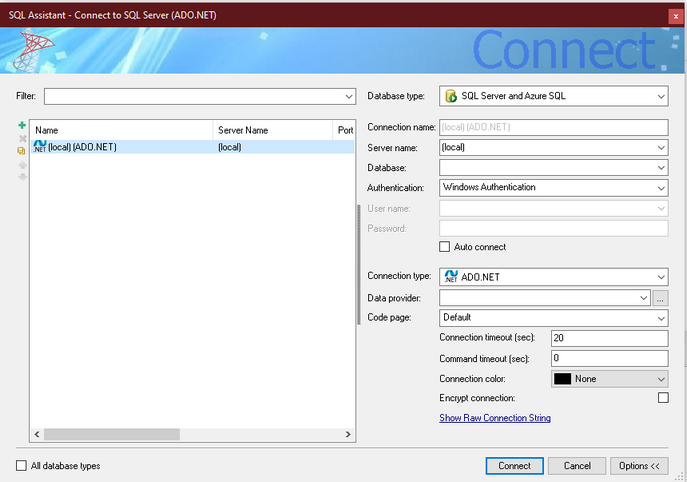This screenshot has width=687, height=482.
Task: Click the Connection name input field
Action: pos(553,127)
